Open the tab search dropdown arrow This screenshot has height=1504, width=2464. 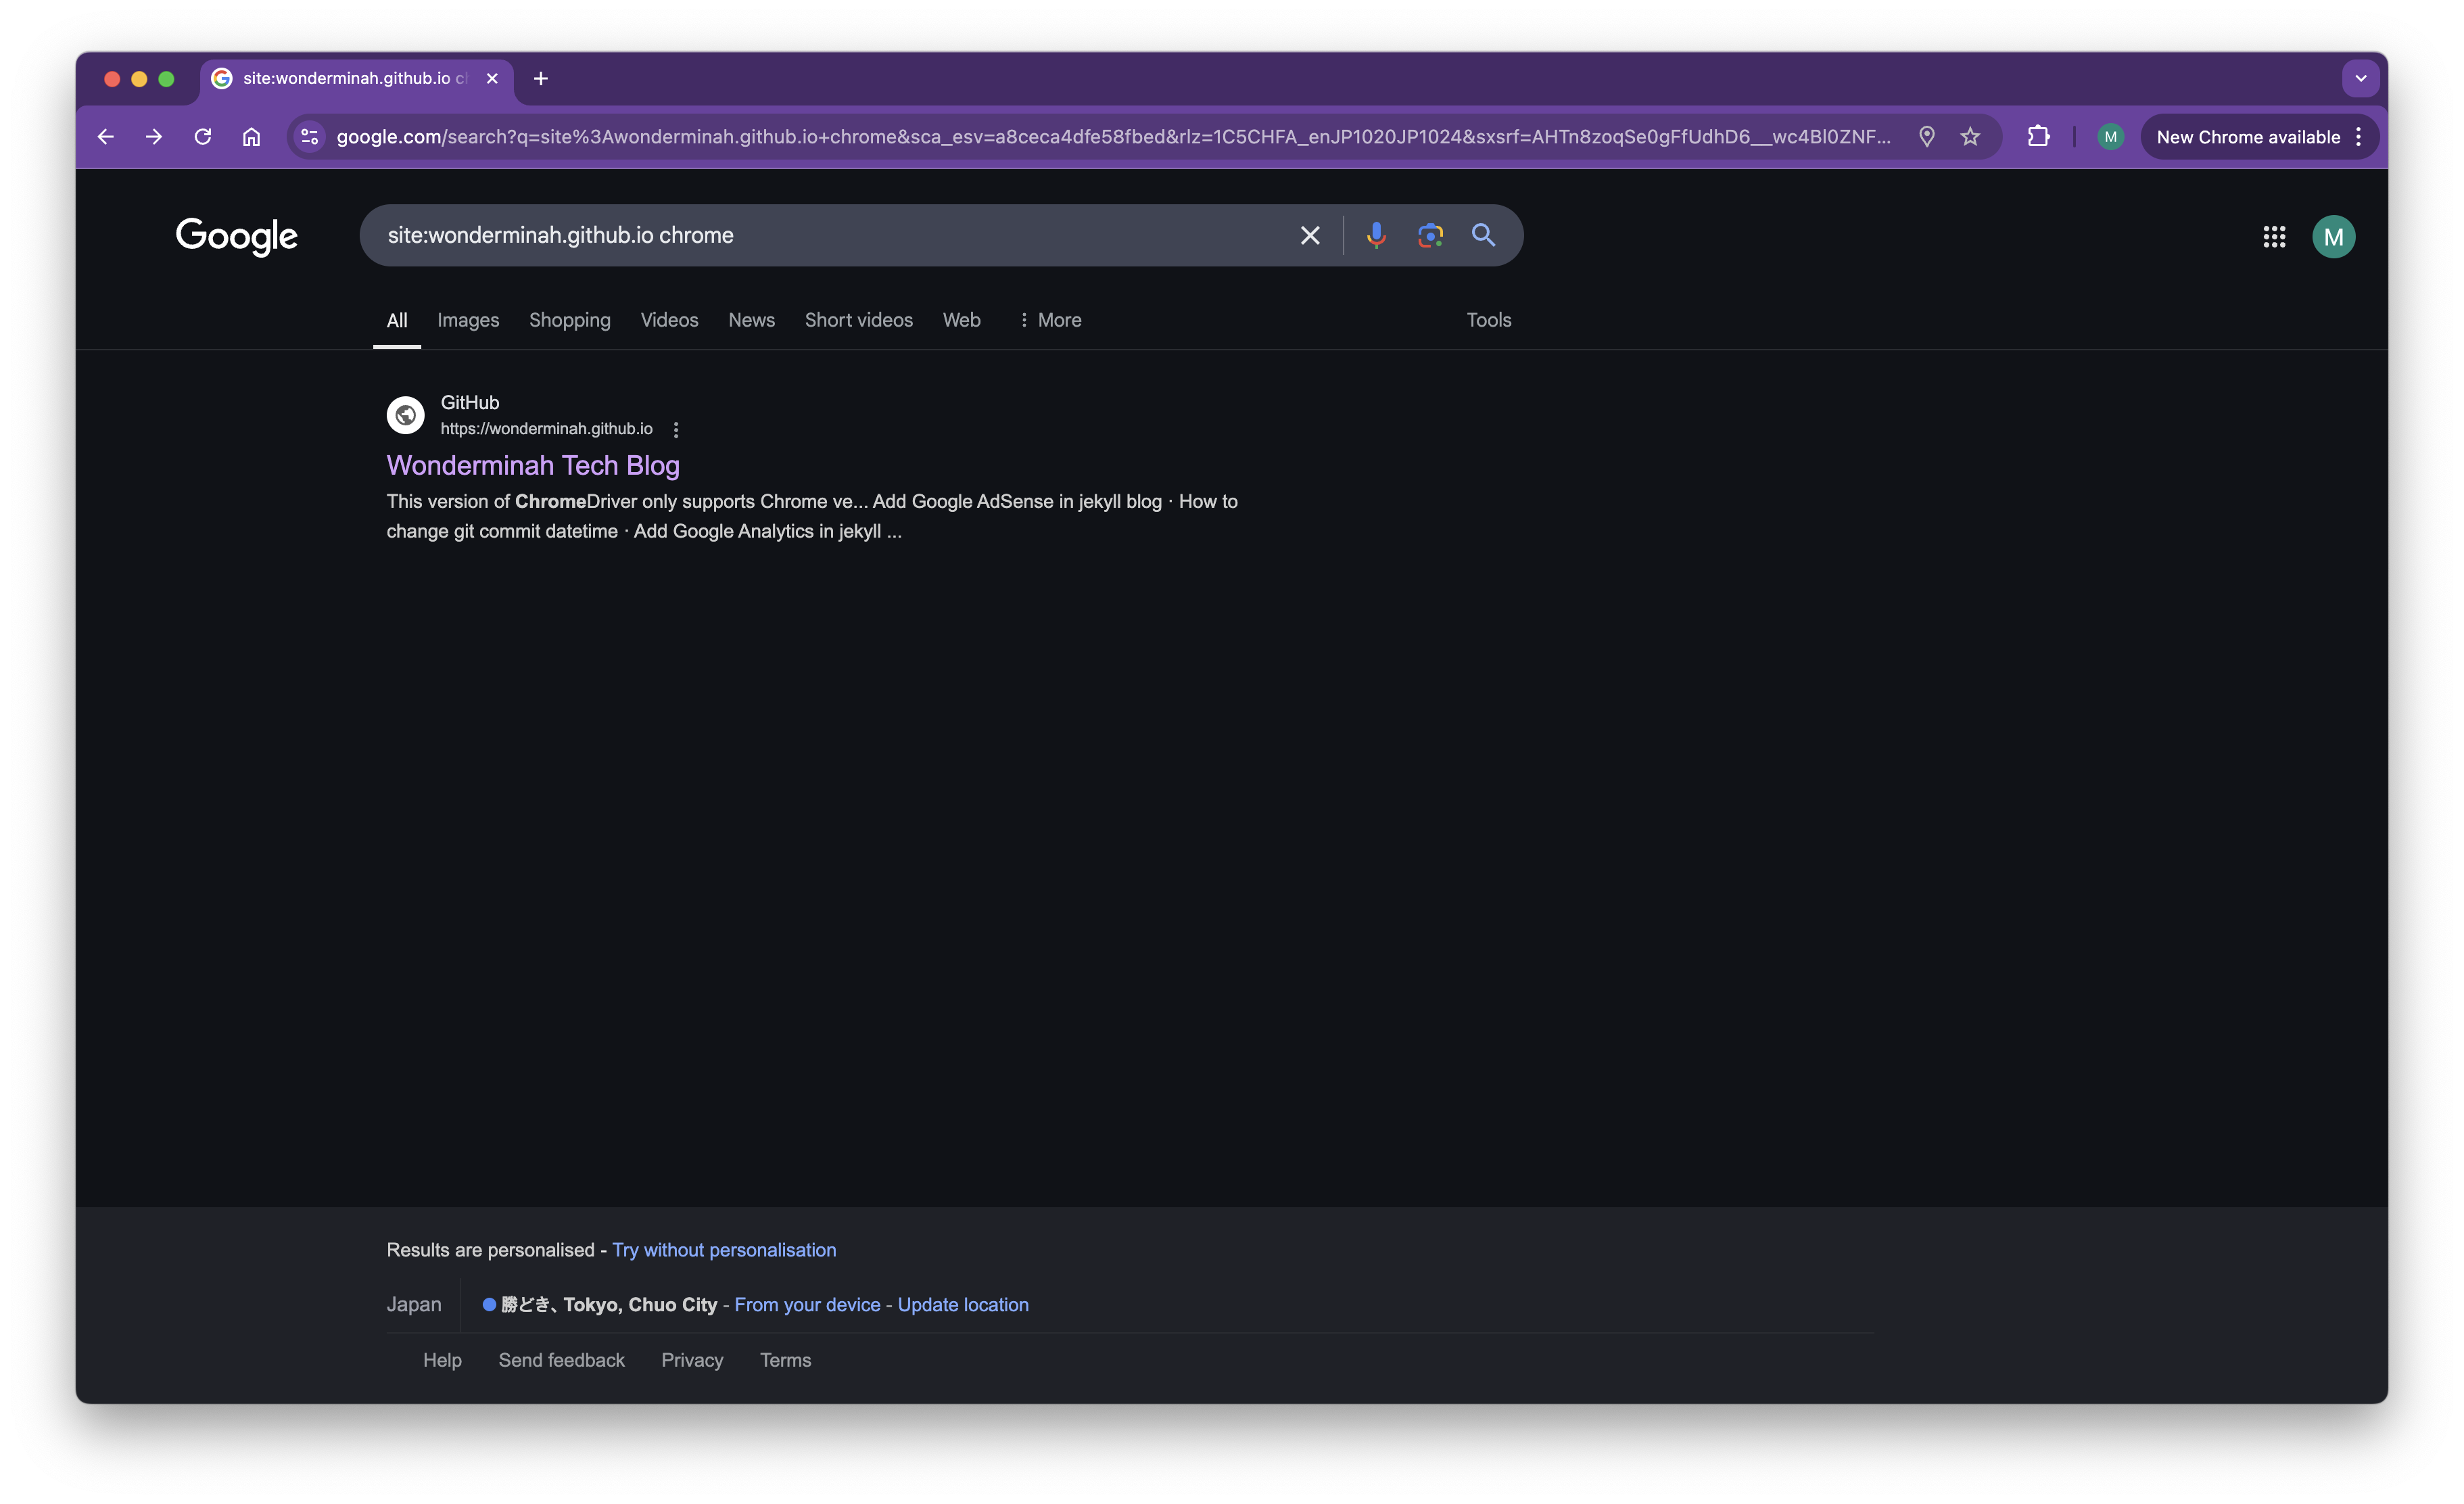click(2360, 78)
